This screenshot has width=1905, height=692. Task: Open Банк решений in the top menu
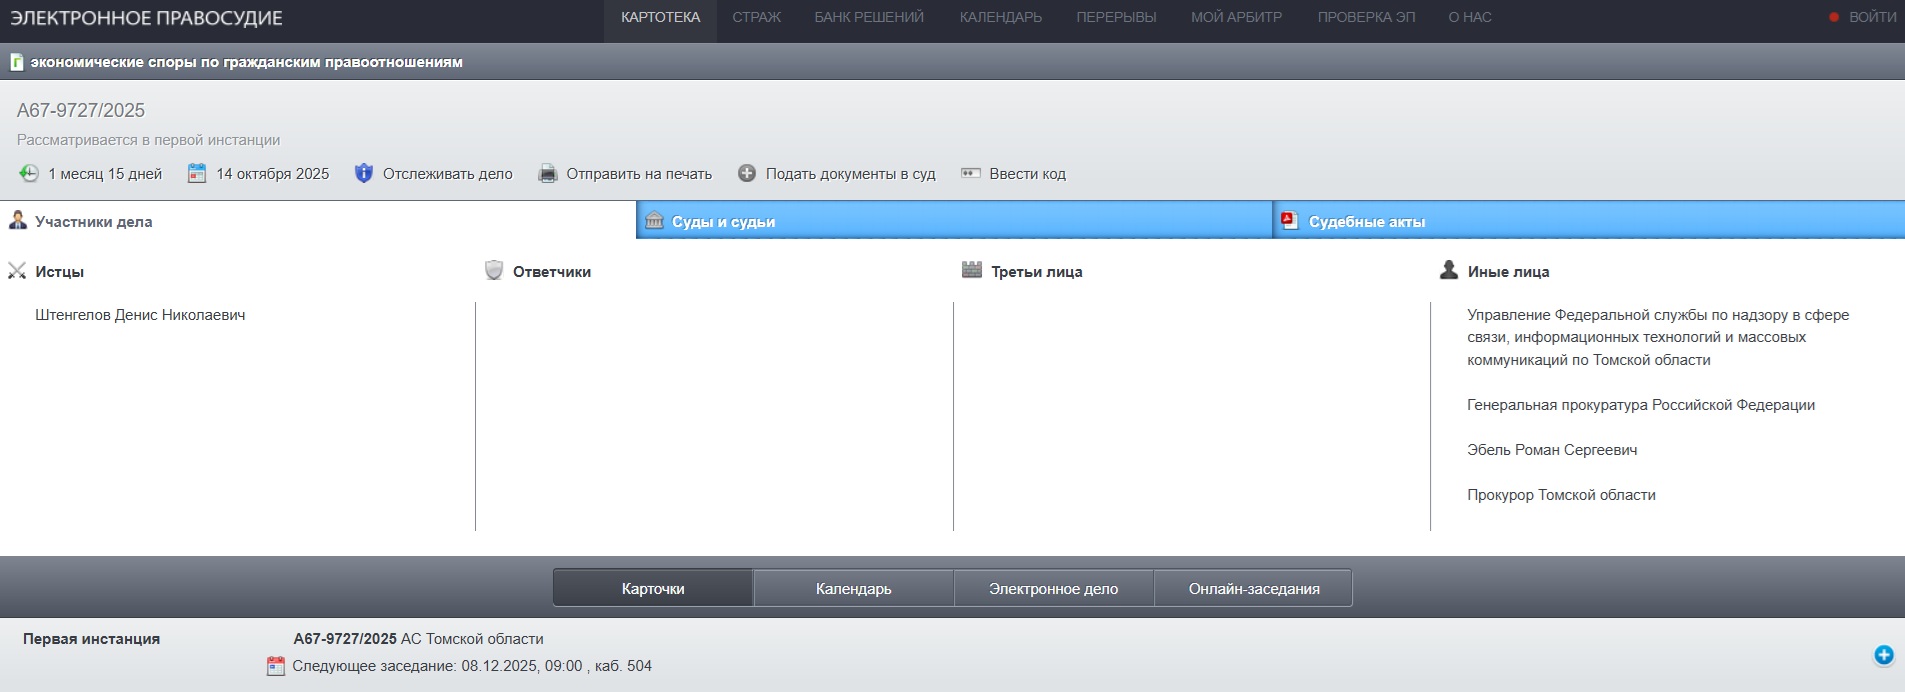click(x=868, y=17)
